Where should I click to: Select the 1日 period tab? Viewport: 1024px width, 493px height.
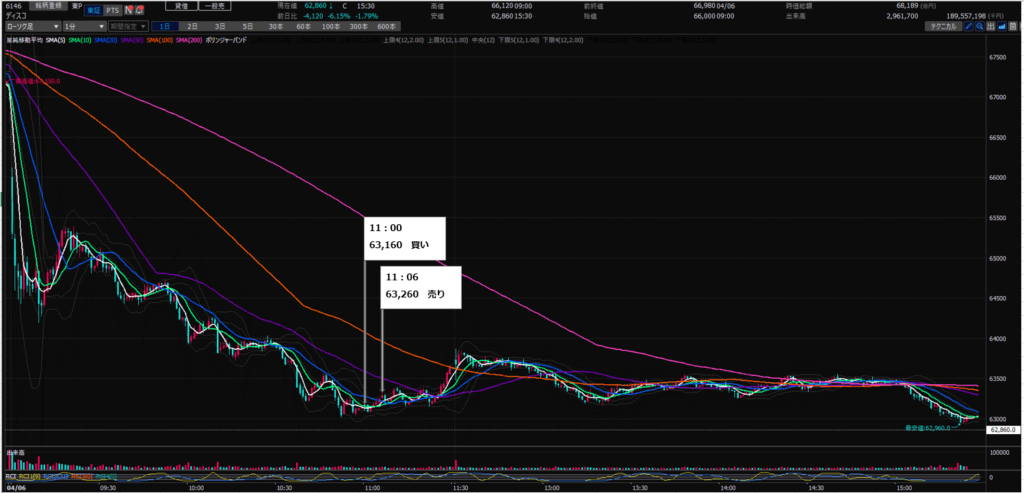pyautogui.click(x=165, y=26)
